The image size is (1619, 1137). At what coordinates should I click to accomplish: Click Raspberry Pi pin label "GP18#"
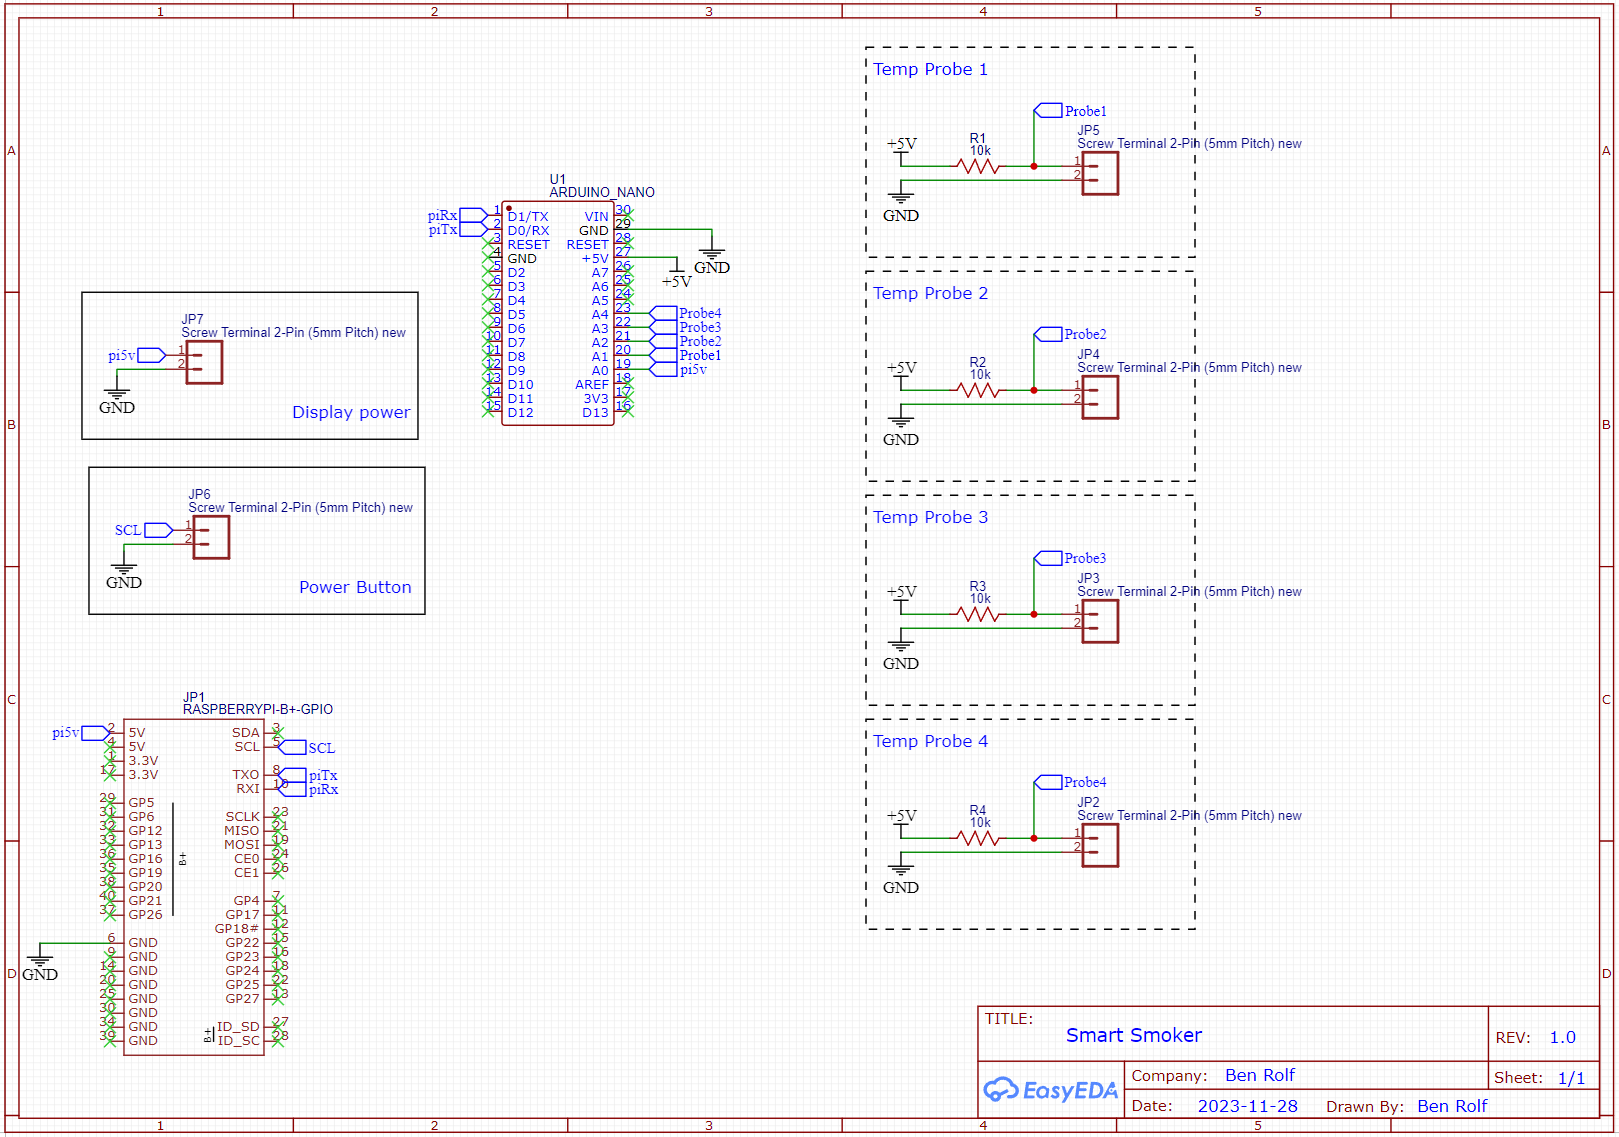[x=237, y=929]
